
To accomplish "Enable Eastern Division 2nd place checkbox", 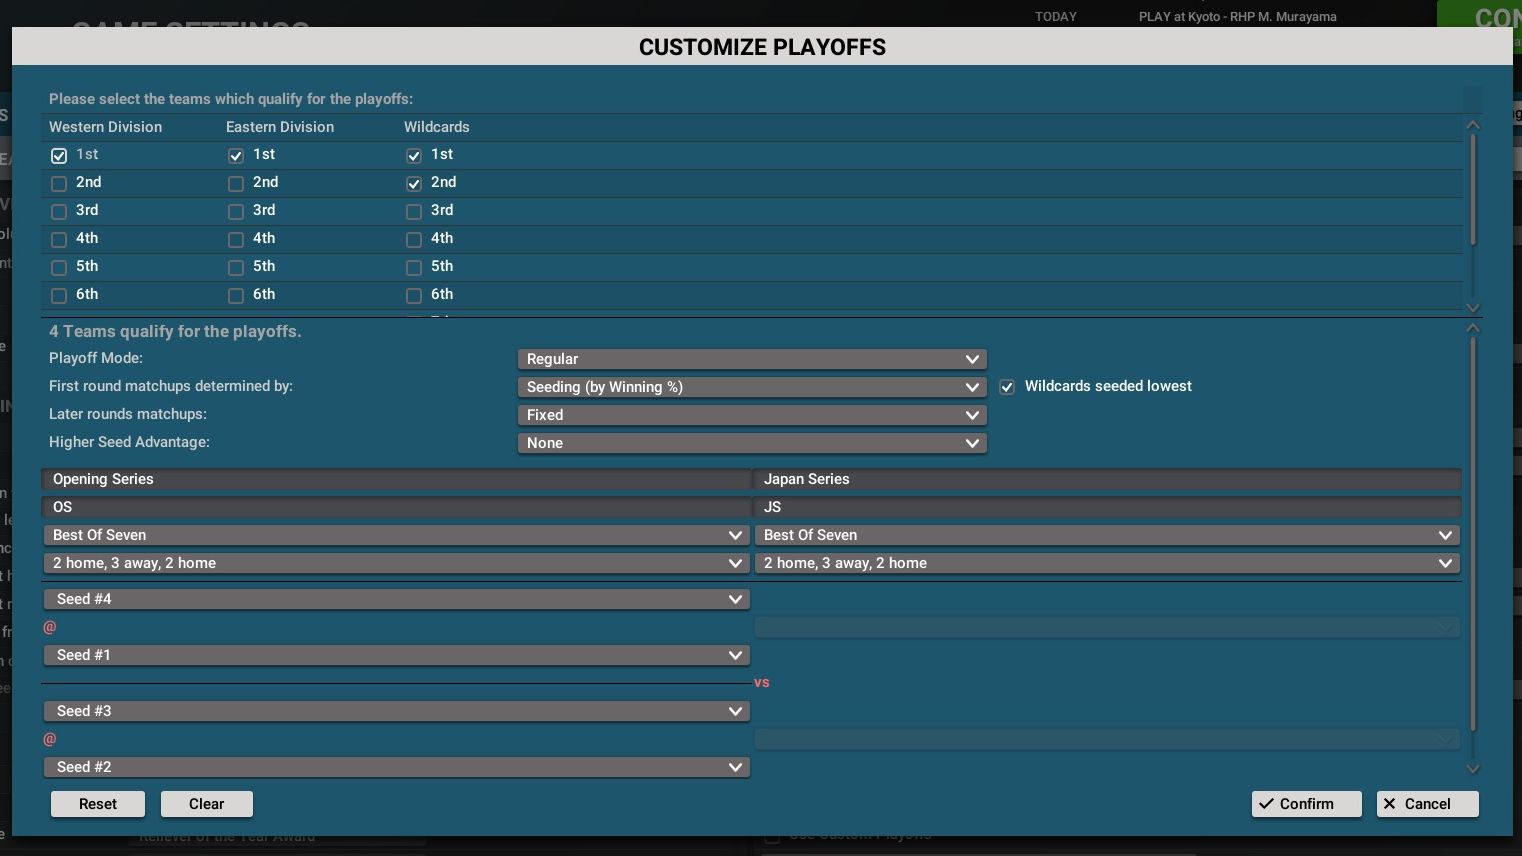I will [236, 183].
